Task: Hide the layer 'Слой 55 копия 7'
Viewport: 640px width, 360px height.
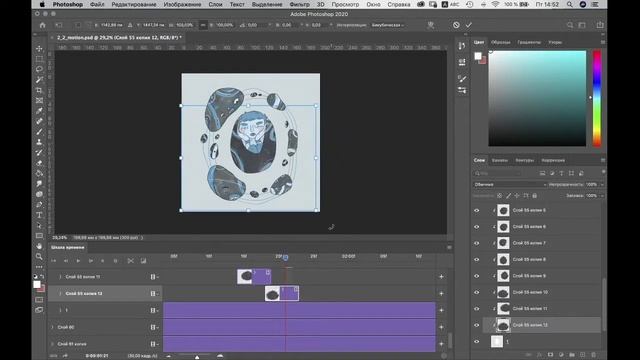Action: 476,243
